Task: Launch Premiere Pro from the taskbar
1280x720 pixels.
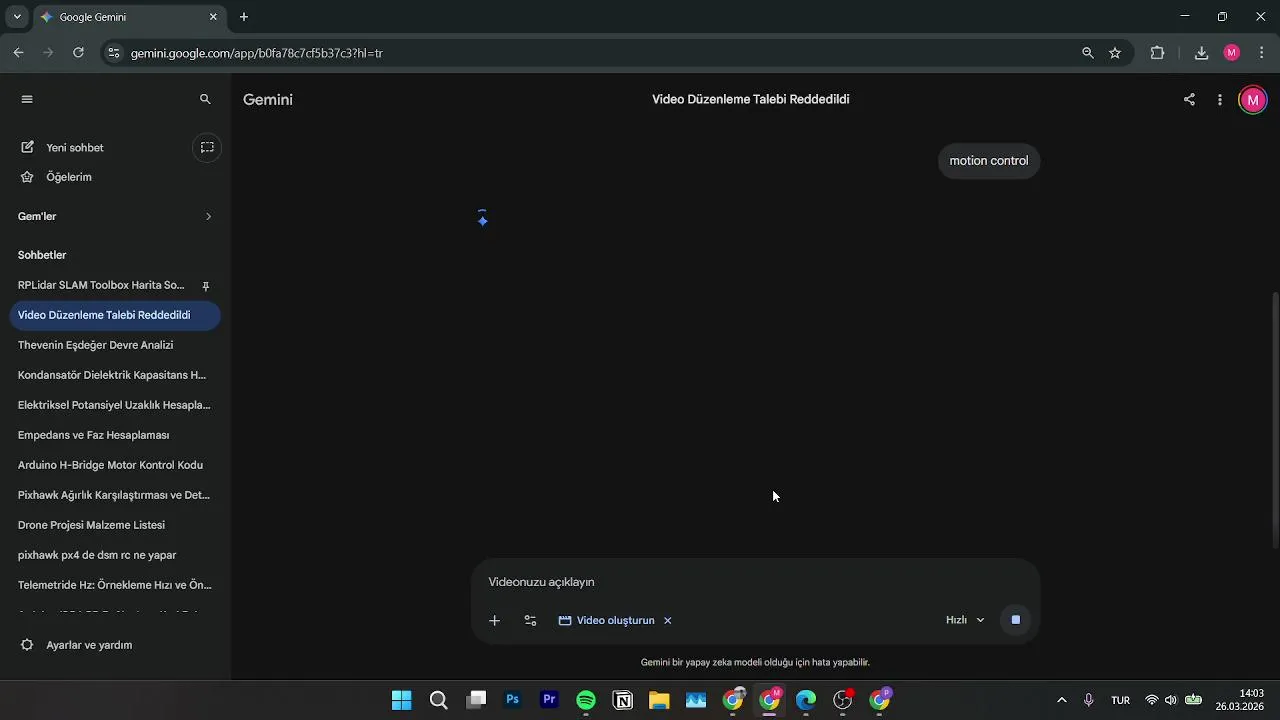Action: pyautogui.click(x=549, y=700)
